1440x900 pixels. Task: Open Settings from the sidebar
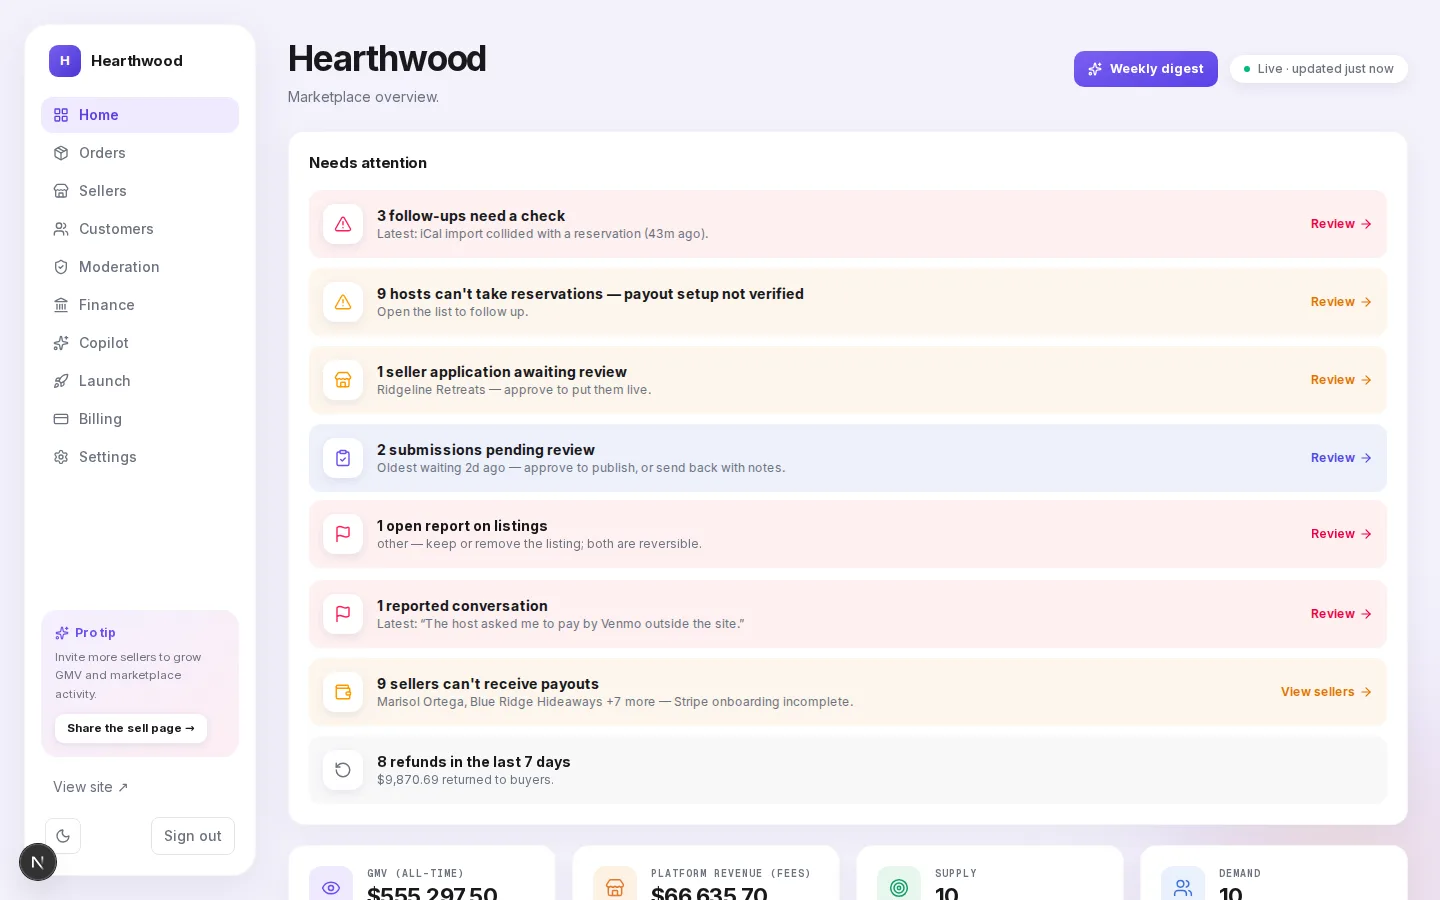click(x=140, y=457)
